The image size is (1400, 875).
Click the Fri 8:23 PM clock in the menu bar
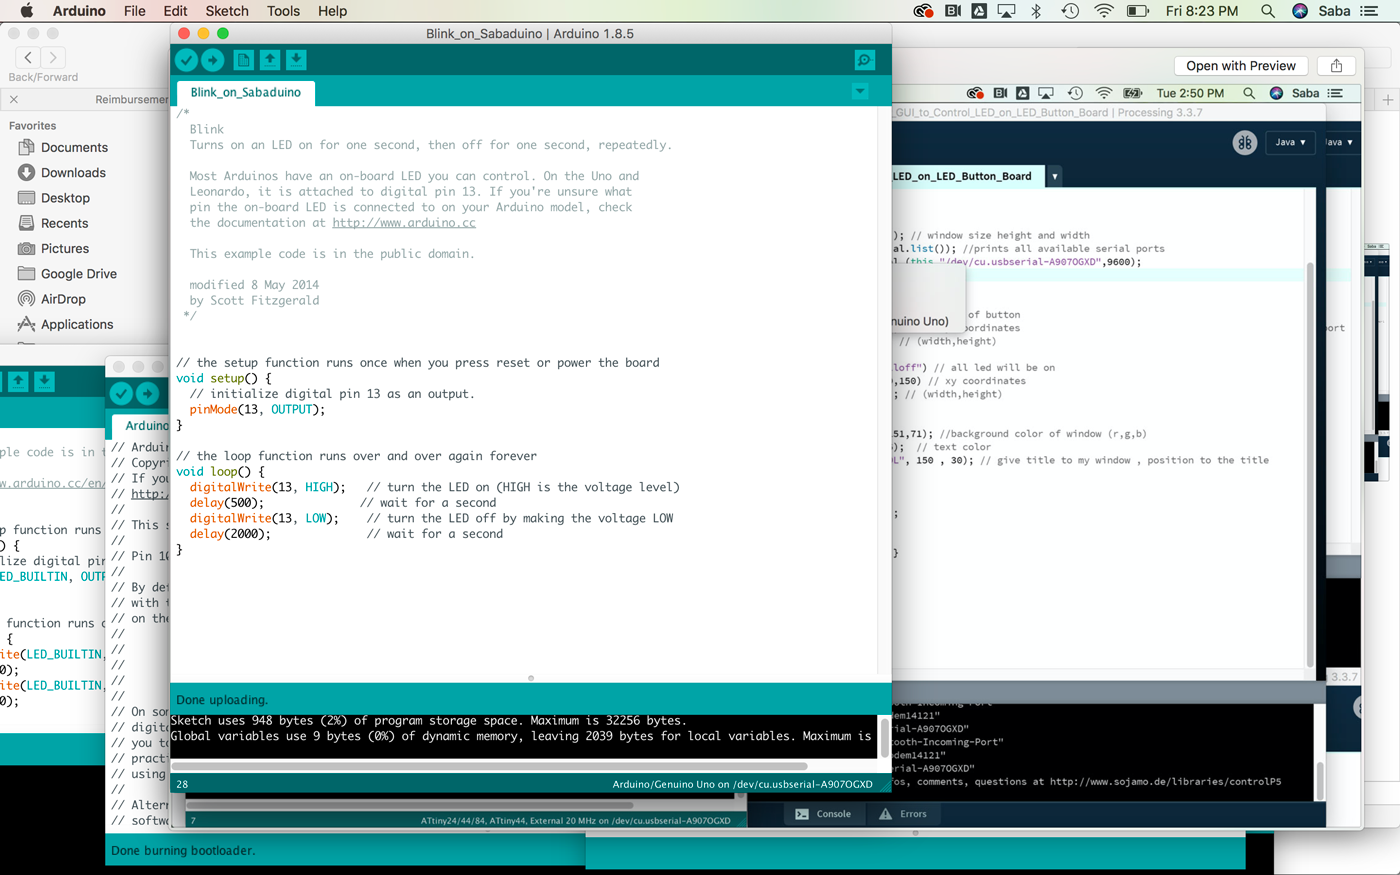(x=1202, y=11)
